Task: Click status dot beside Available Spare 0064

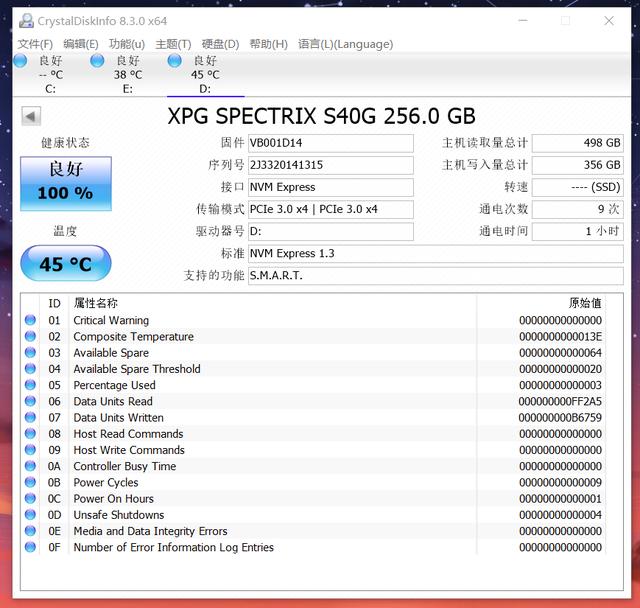Action: tap(30, 353)
